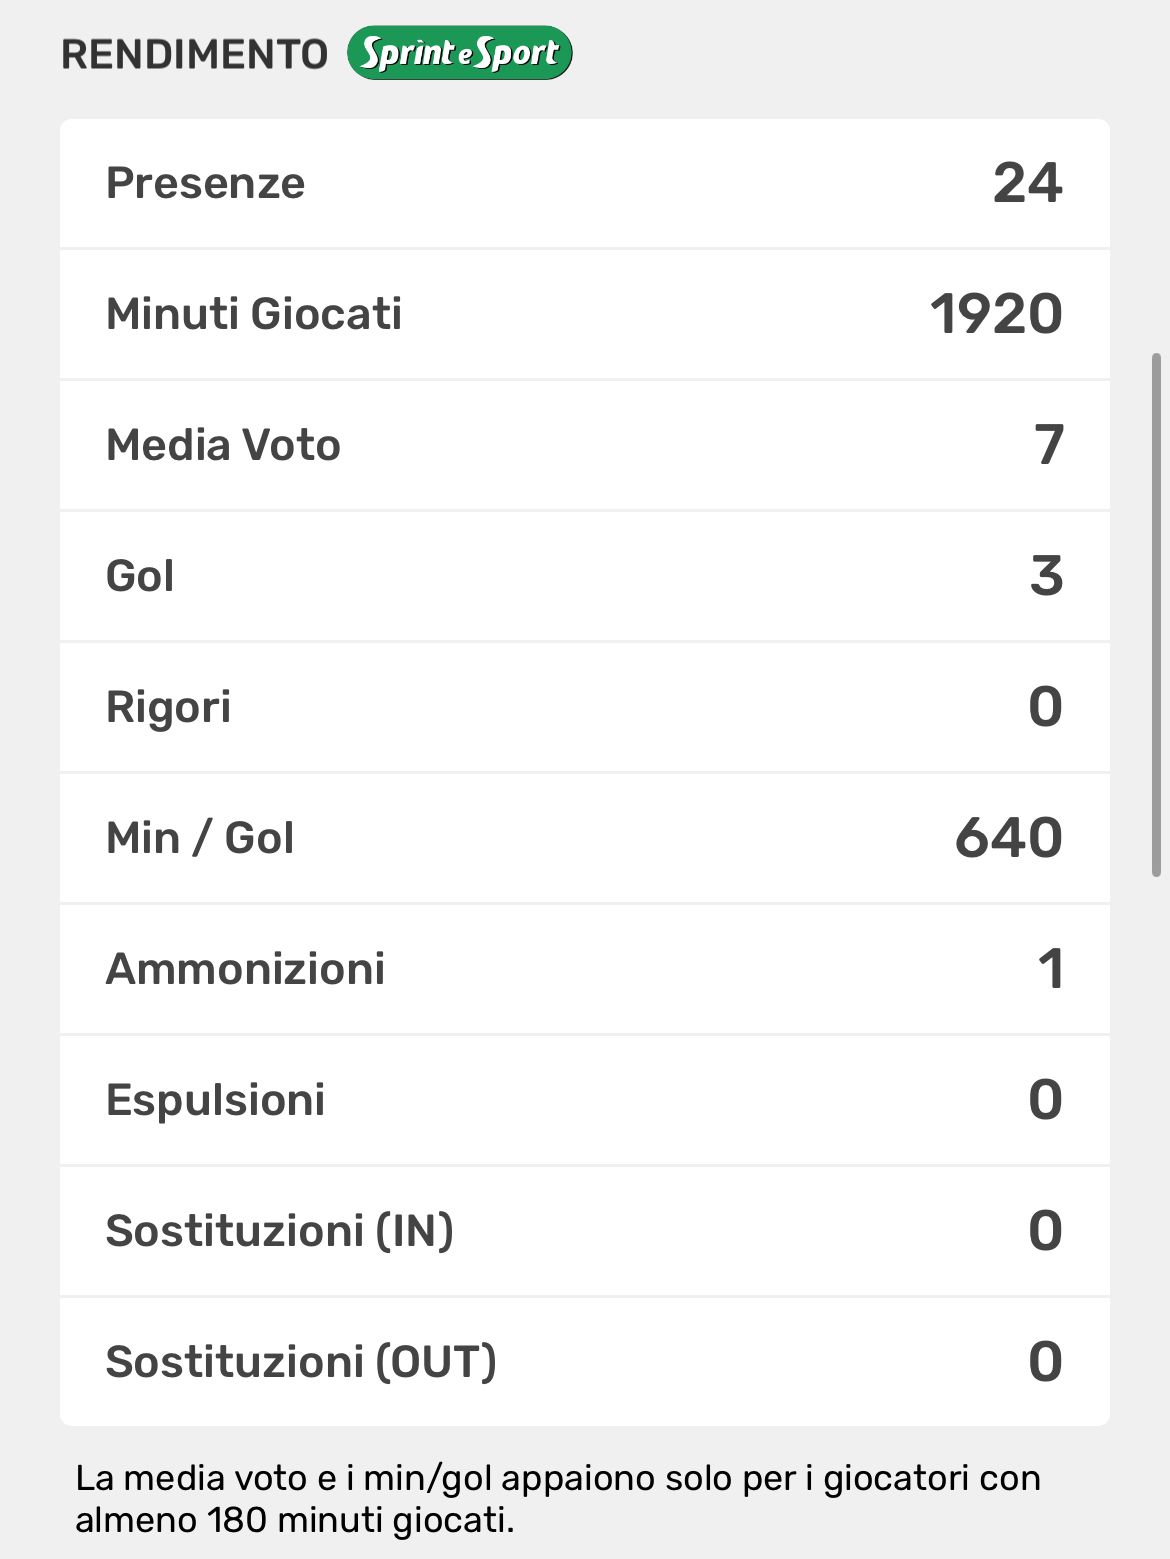Select the Sostituzioni (OUT) row
Screen dimensions: 1170x1559
(x=584, y=1362)
